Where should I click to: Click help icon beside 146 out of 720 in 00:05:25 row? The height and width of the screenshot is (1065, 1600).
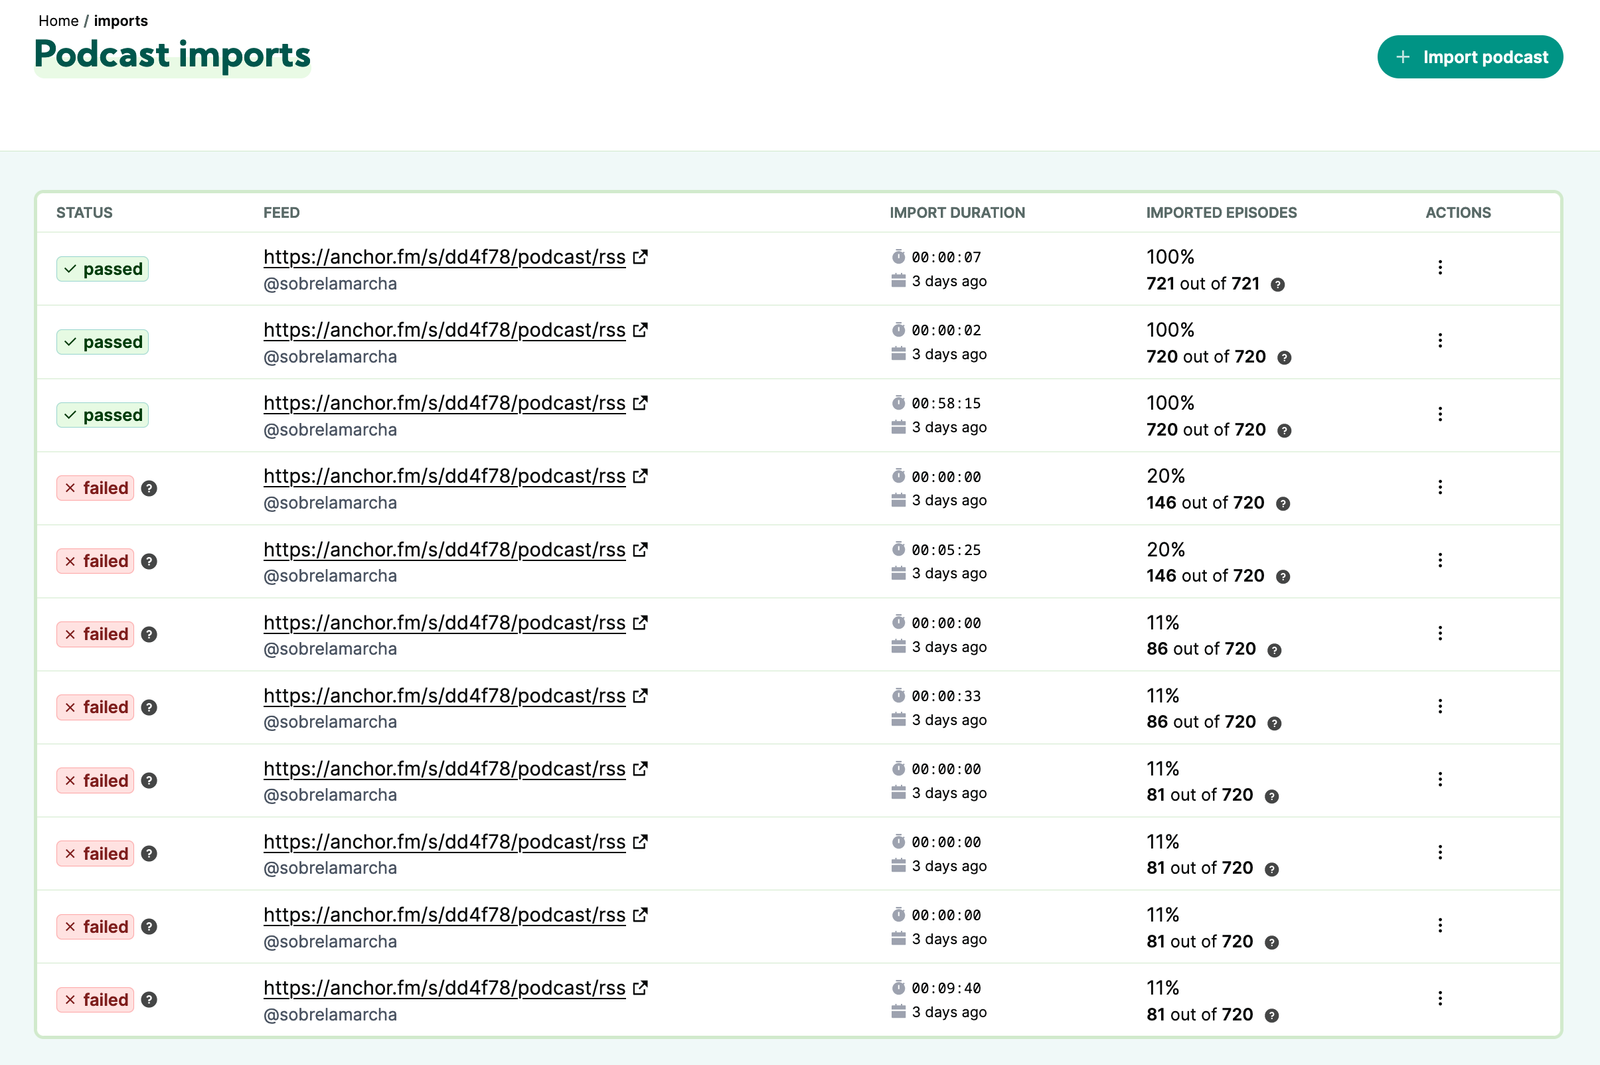tap(1283, 577)
